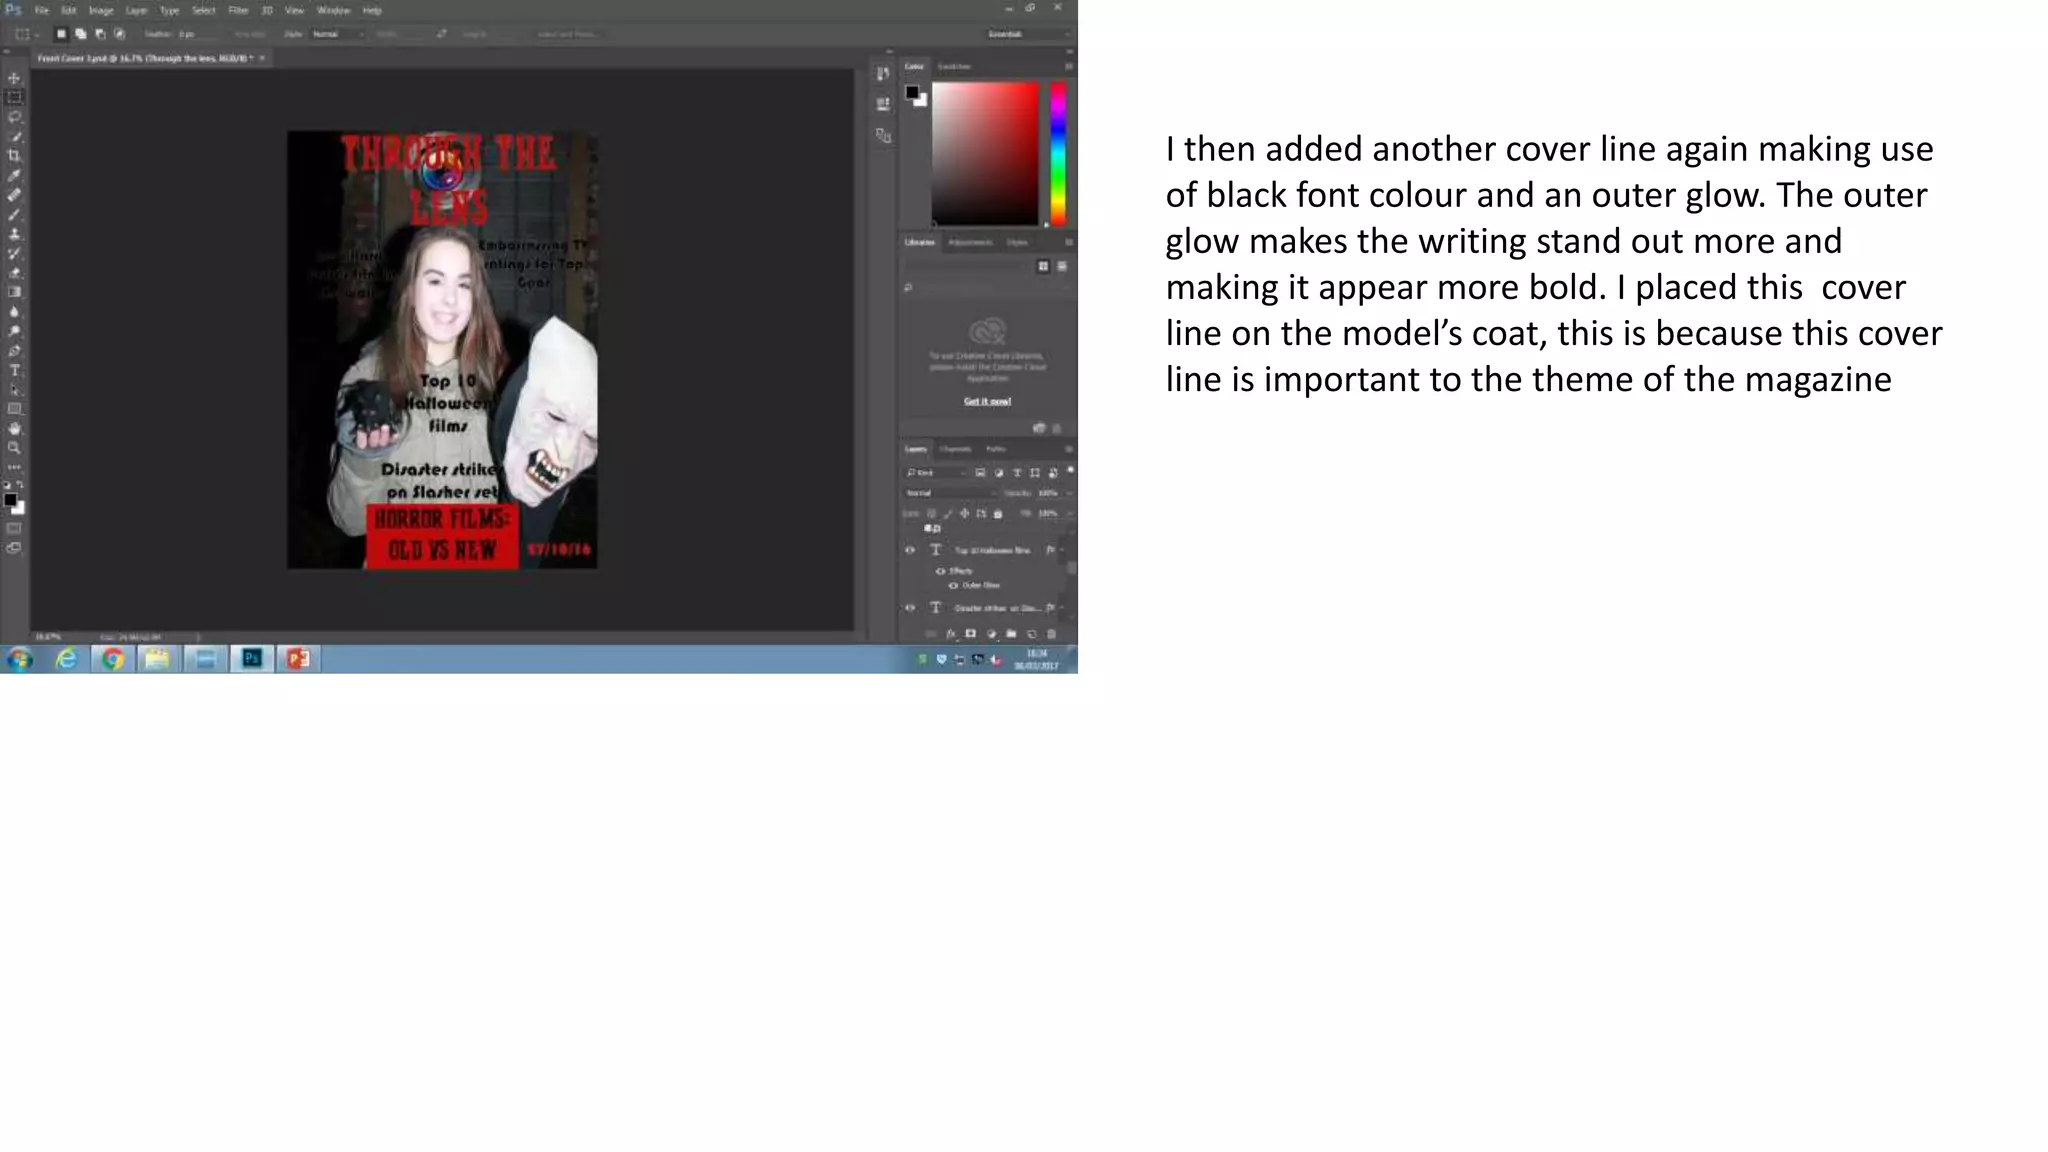This screenshot has height=1152, width=2048.
Task: Open the History collapsed panel icon
Action: point(883,73)
